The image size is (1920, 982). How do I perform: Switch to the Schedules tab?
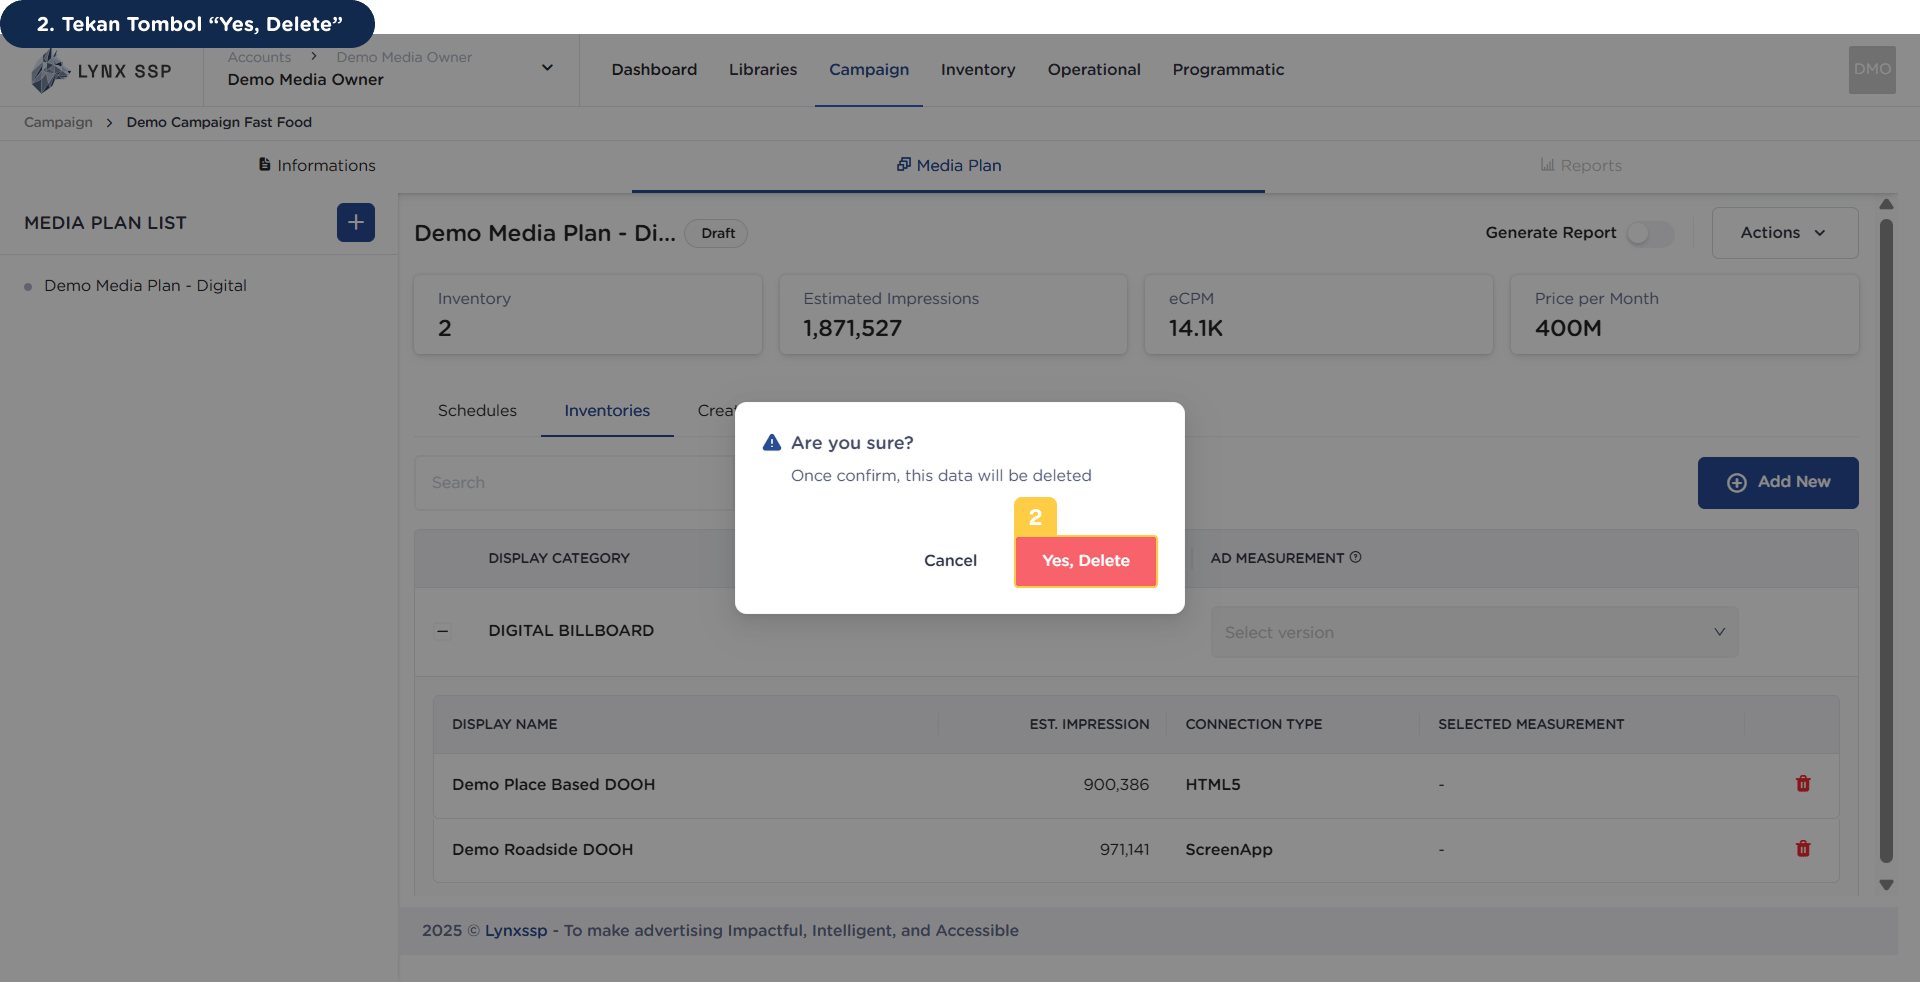[x=477, y=411]
